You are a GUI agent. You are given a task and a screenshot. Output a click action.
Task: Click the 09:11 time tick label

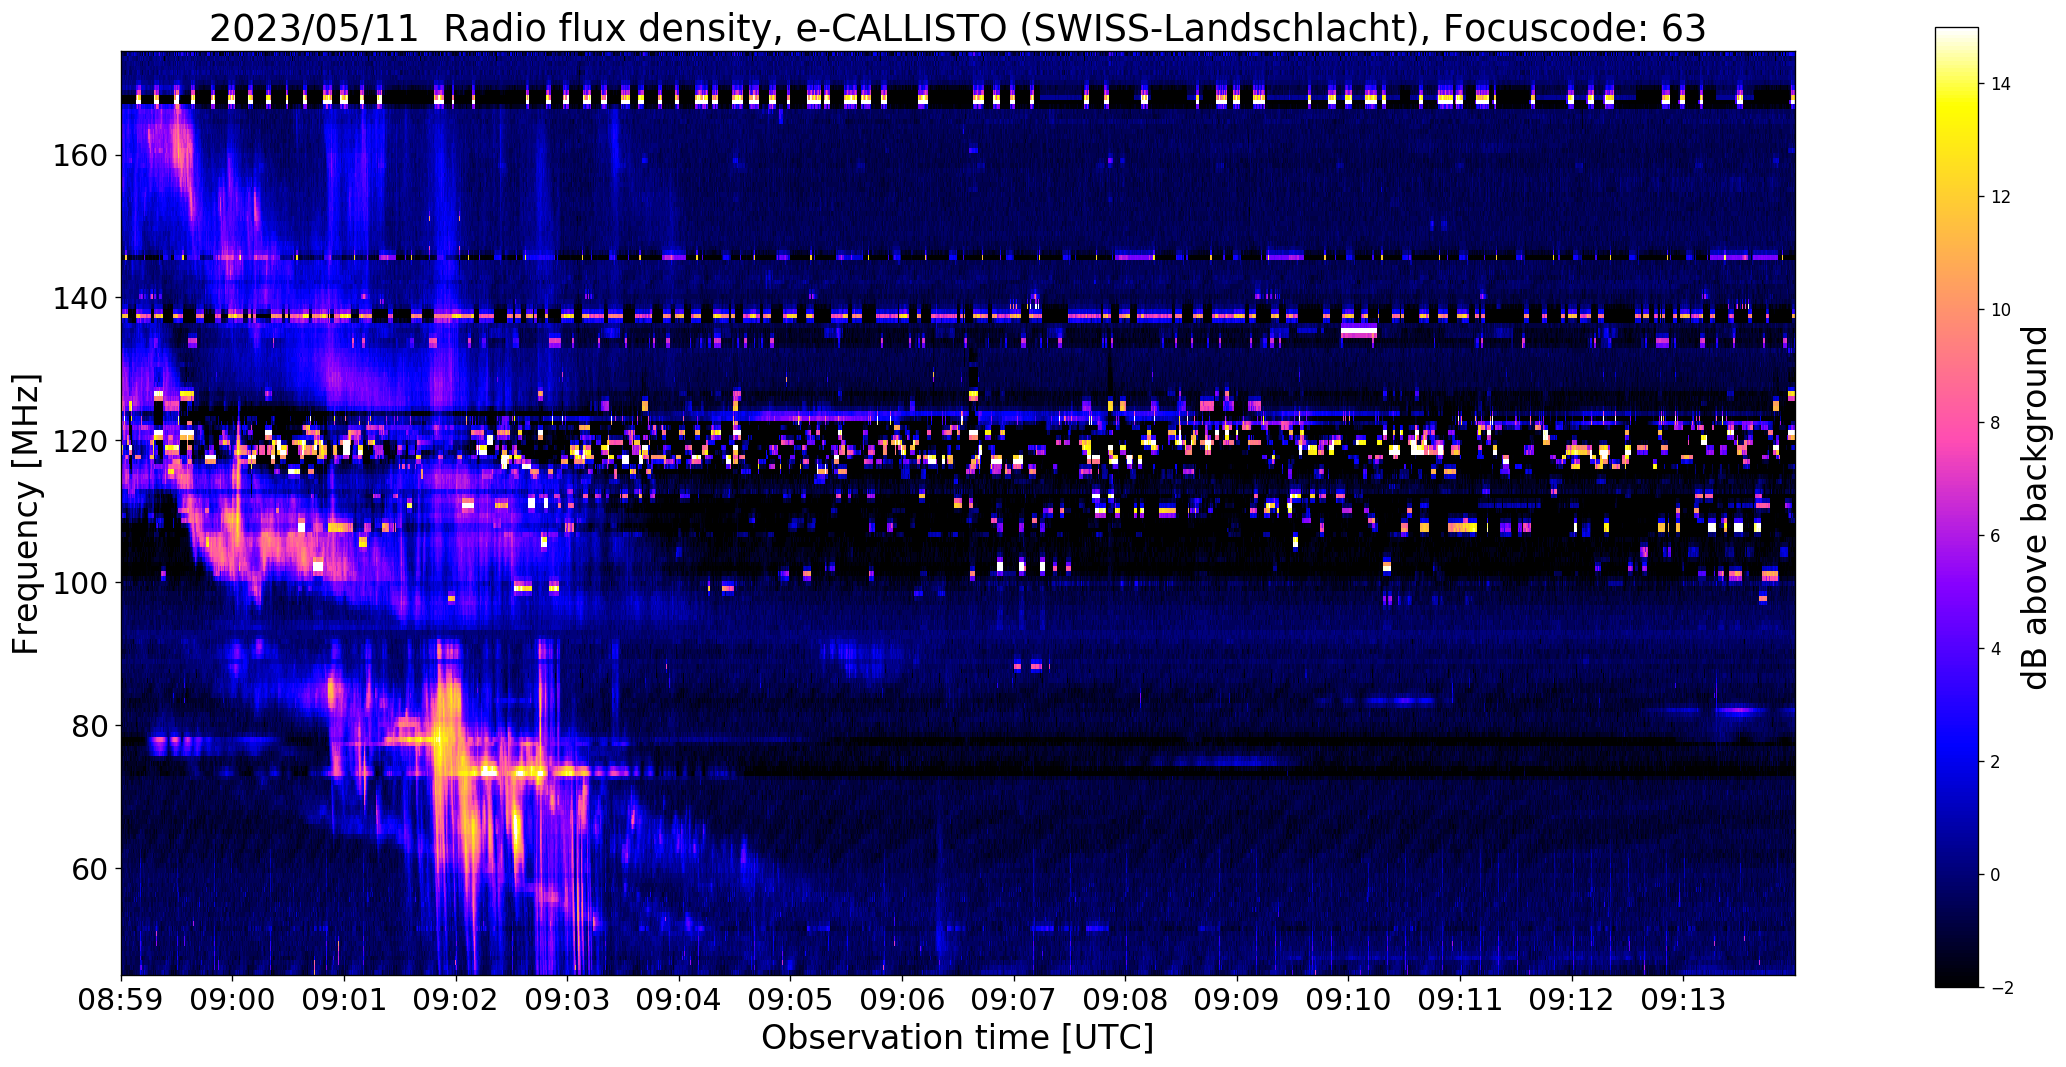point(1461,1001)
